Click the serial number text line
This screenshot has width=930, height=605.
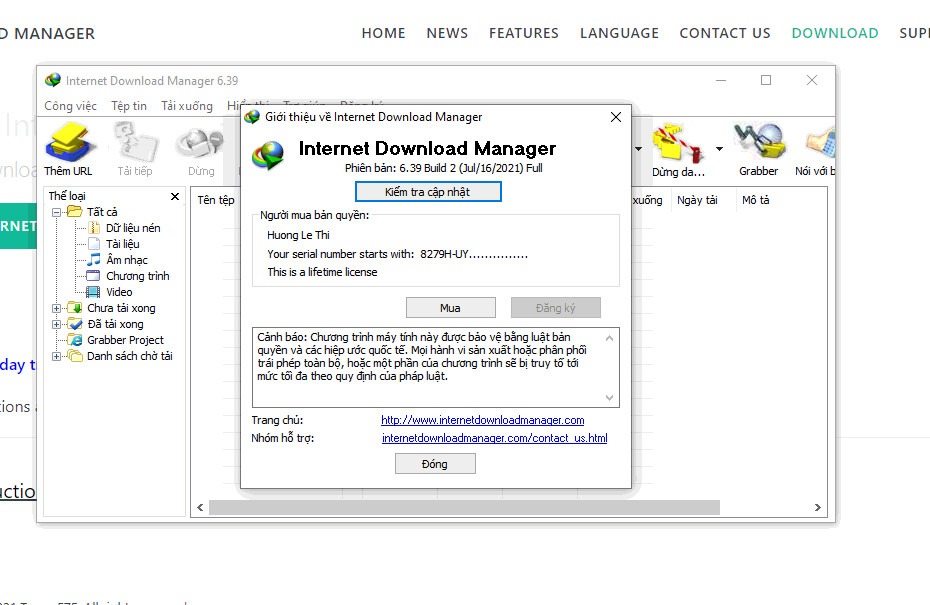(397, 254)
